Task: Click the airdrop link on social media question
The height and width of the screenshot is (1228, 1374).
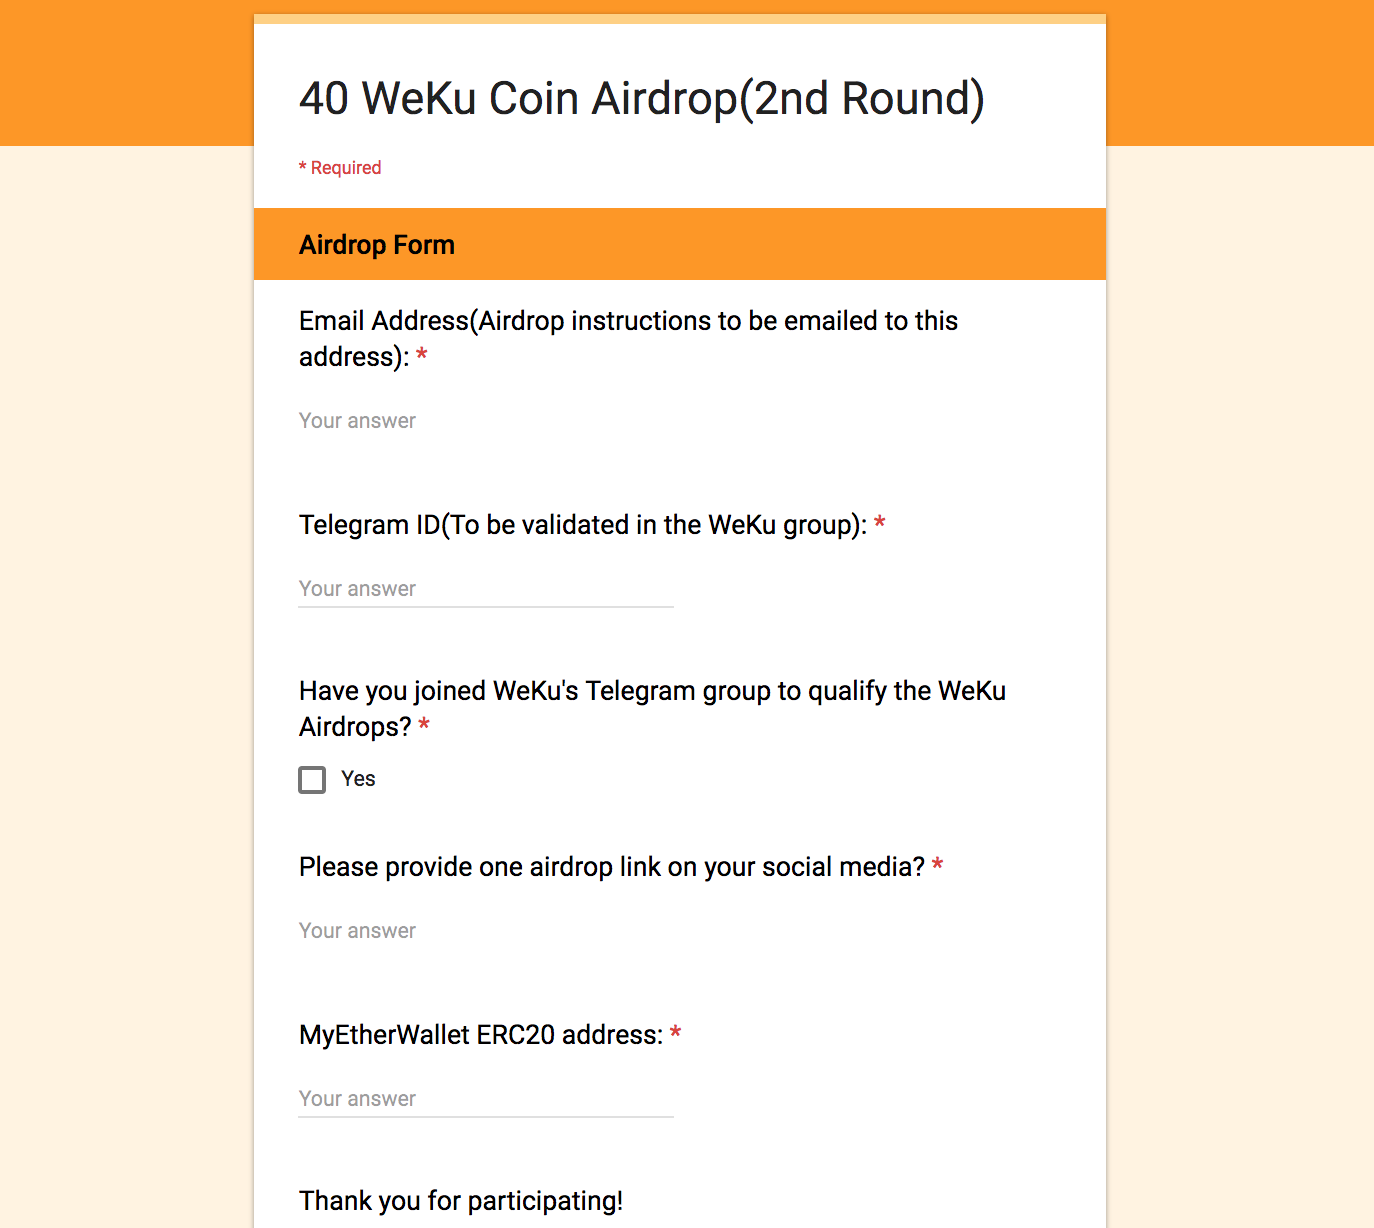Action: pos(611,867)
